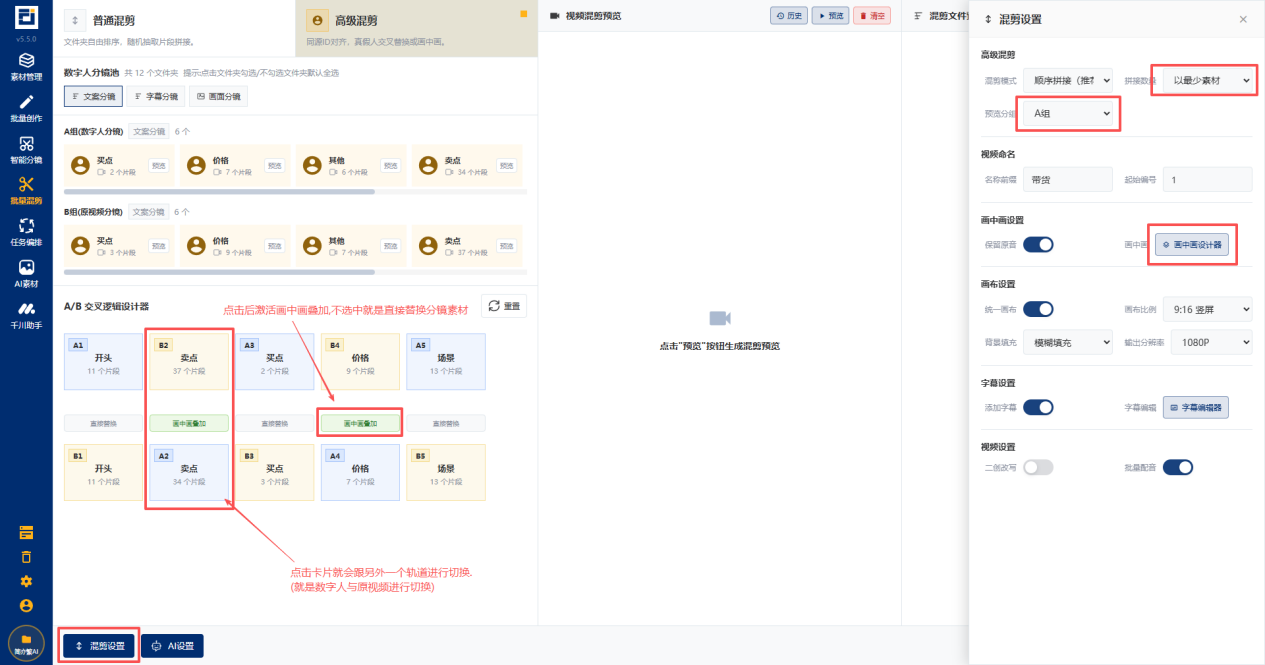
Task: Open 批量创作 pencil sidebar item
Action: point(26,108)
